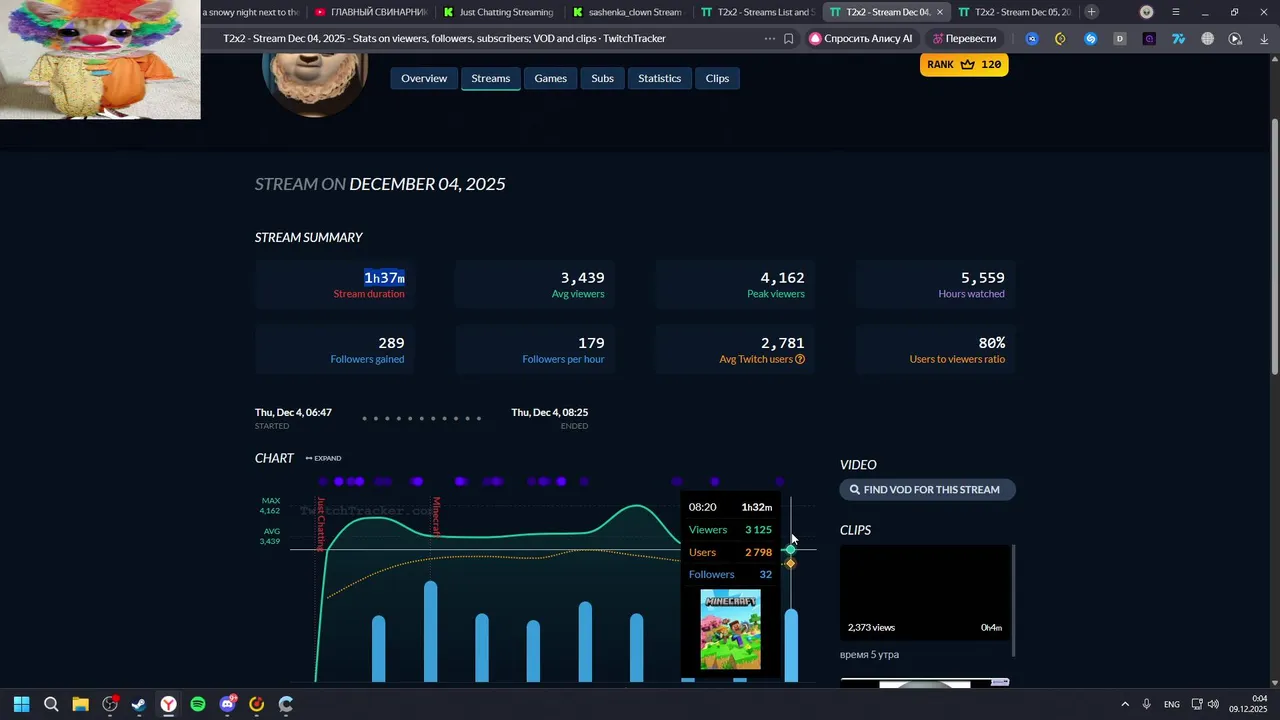Click the media play extension icon
The image size is (1280, 720).
(1236, 39)
